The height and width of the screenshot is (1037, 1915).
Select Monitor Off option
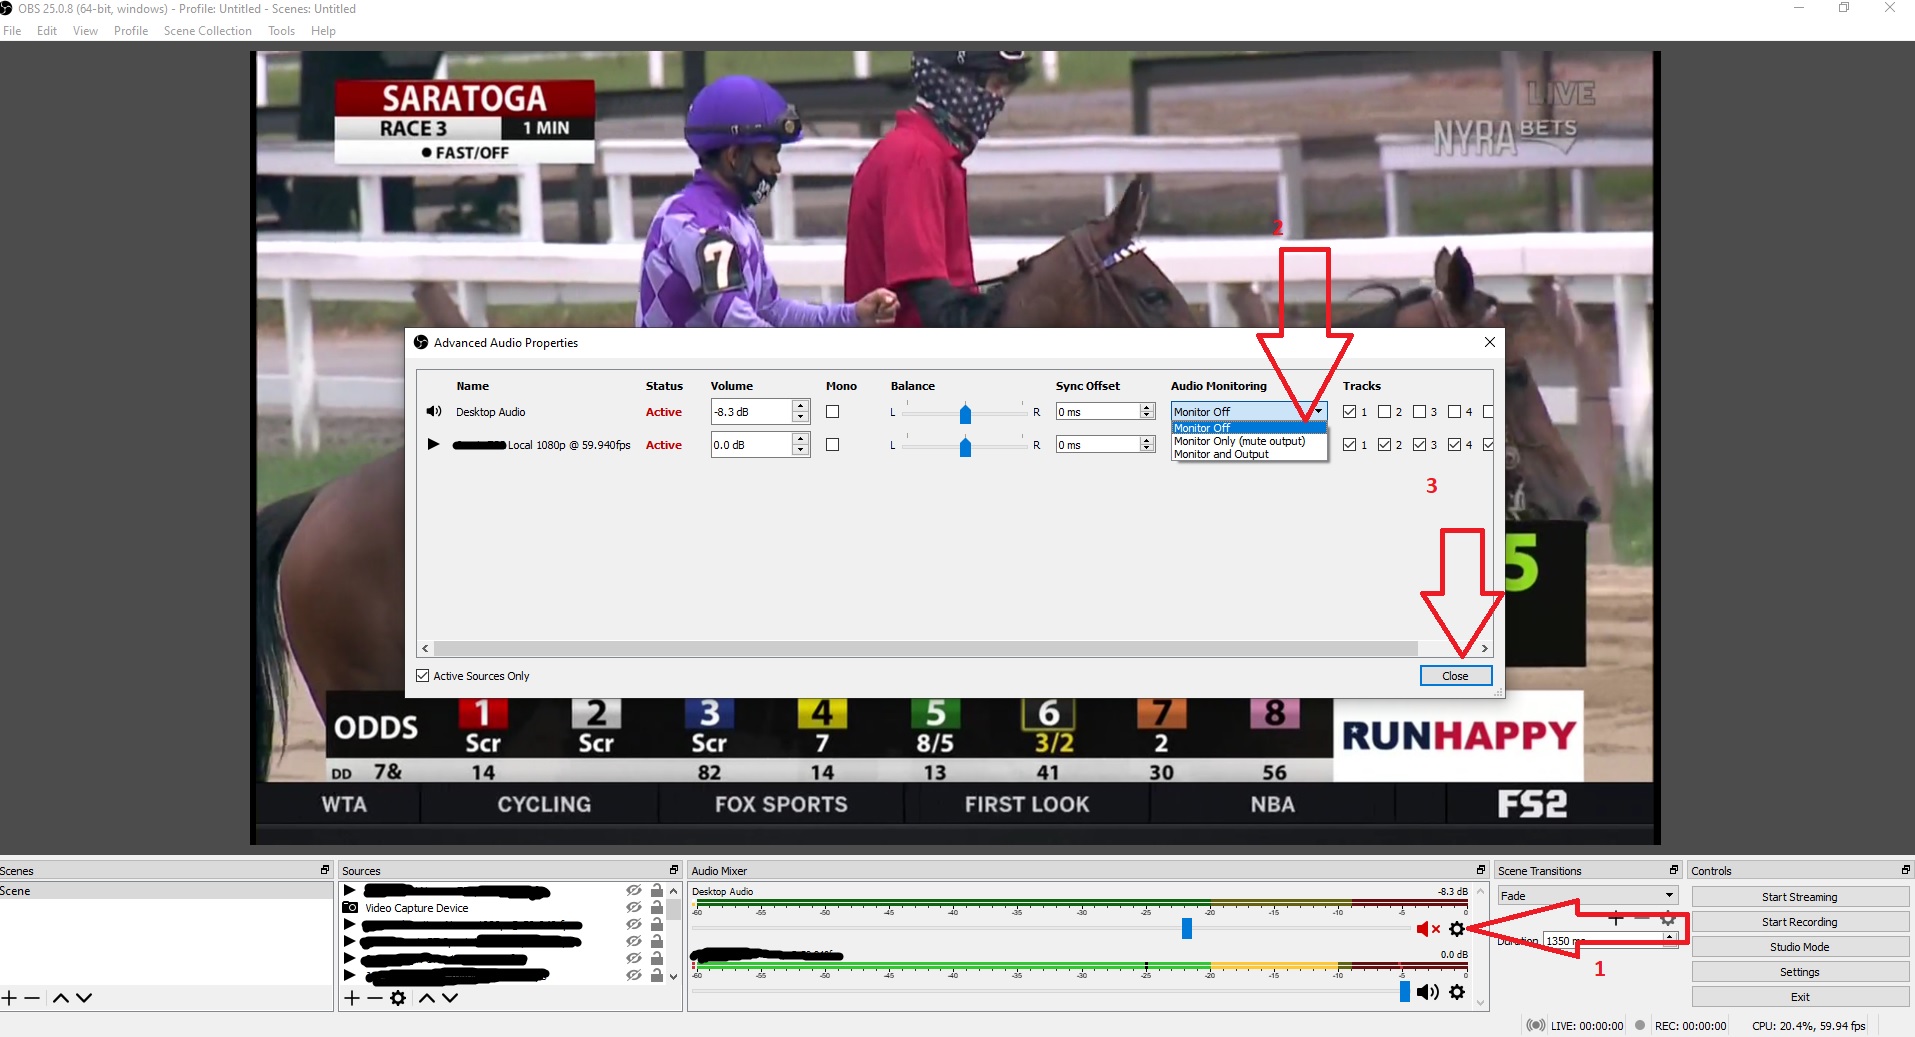click(1249, 428)
